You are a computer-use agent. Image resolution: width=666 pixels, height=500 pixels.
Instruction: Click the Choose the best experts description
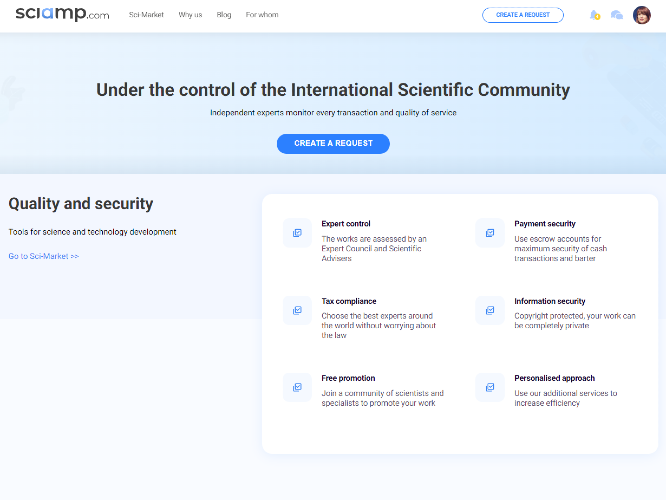coord(378,325)
